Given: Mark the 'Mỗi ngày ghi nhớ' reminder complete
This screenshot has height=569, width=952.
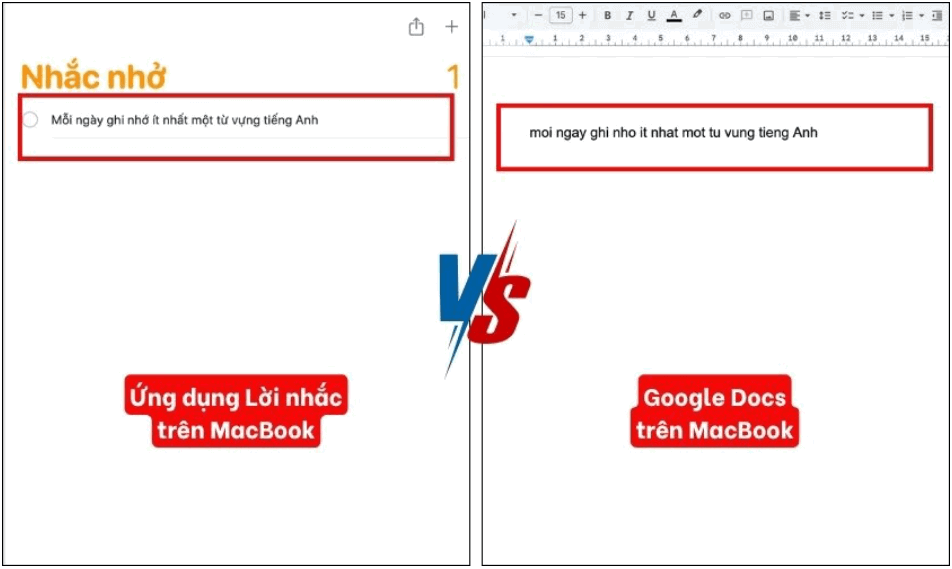Looking at the screenshot, I should [30, 120].
